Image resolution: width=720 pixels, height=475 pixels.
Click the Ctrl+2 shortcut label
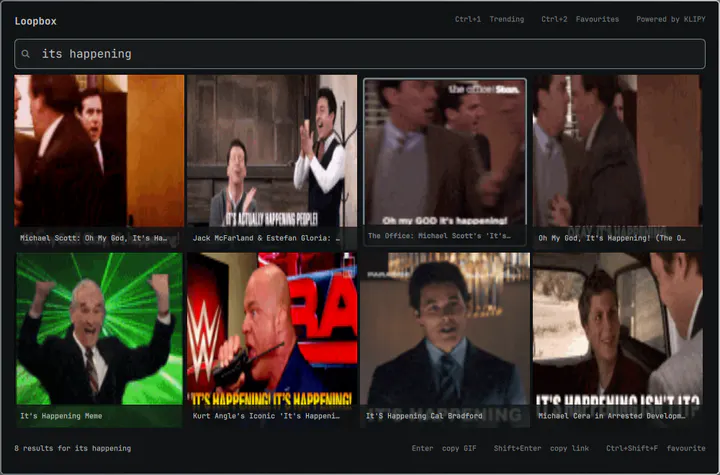coord(554,19)
